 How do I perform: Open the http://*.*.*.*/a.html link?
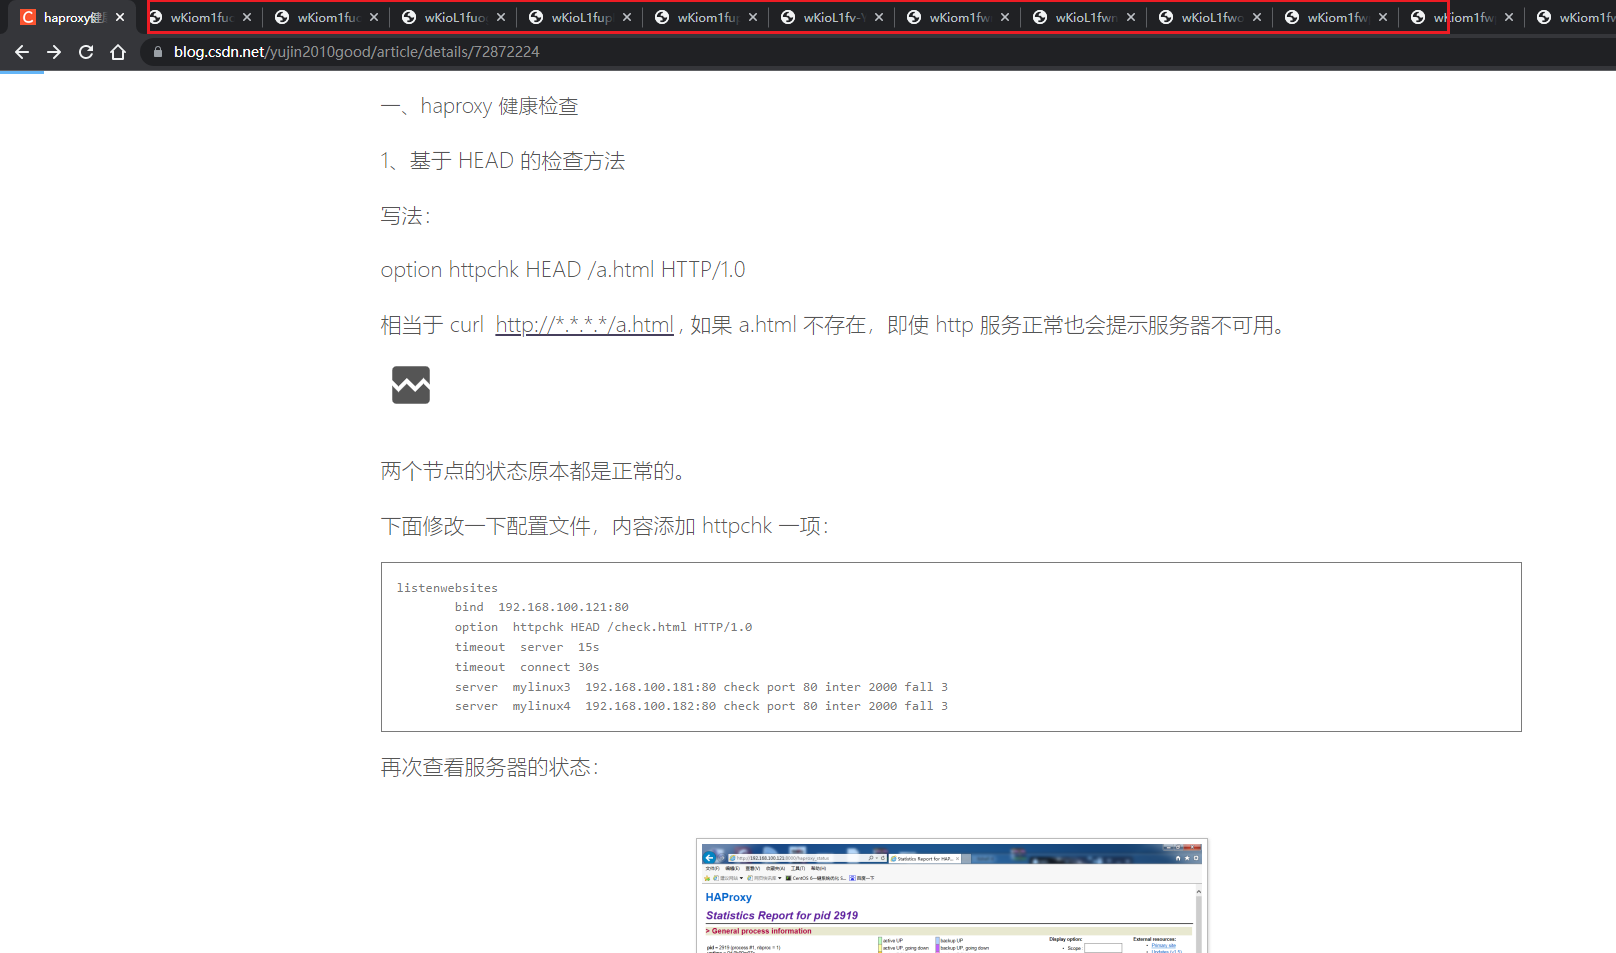(584, 325)
